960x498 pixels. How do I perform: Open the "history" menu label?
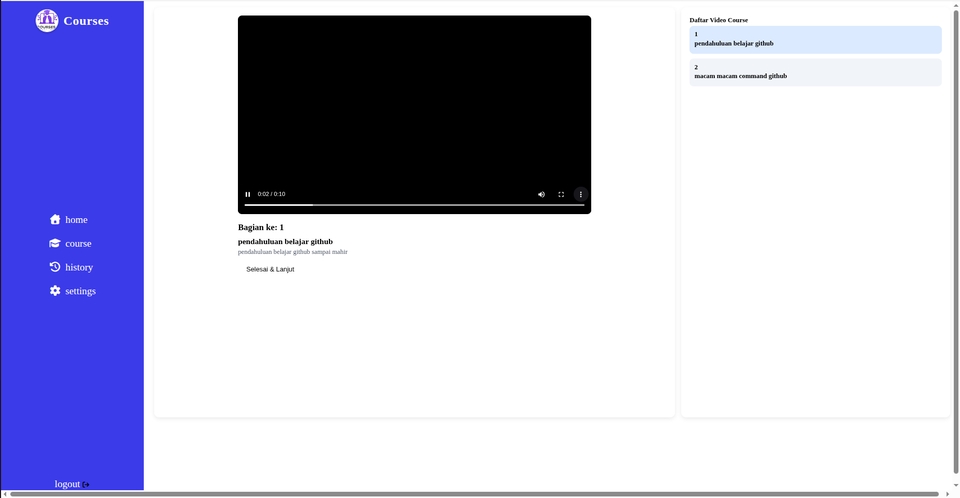(x=79, y=267)
